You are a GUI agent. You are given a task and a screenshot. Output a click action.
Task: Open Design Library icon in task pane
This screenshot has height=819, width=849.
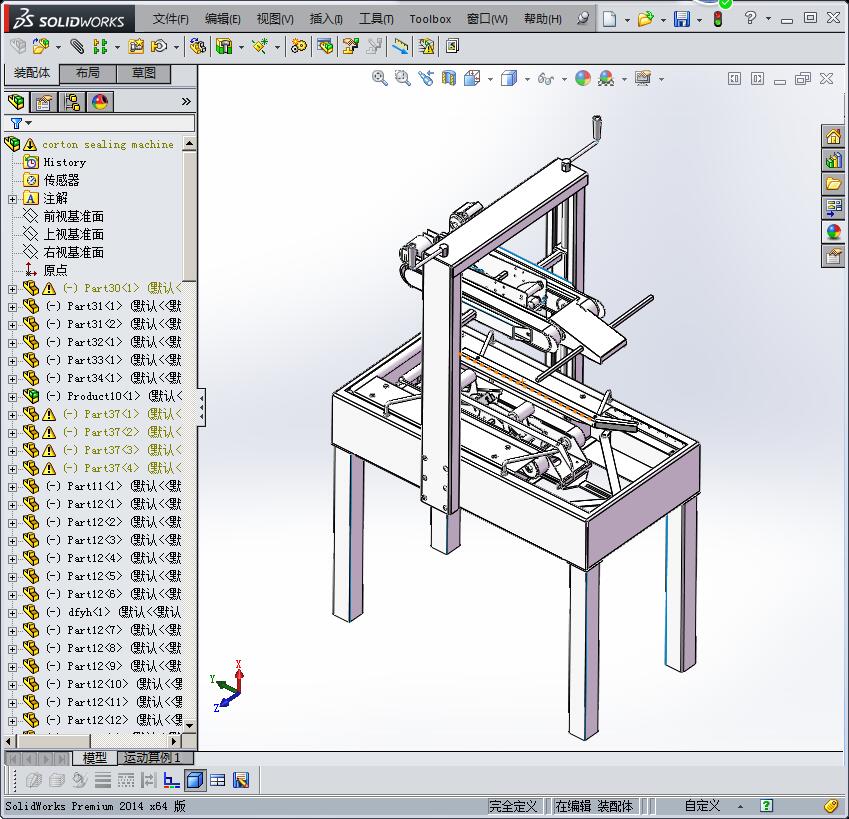(x=833, y=160)
